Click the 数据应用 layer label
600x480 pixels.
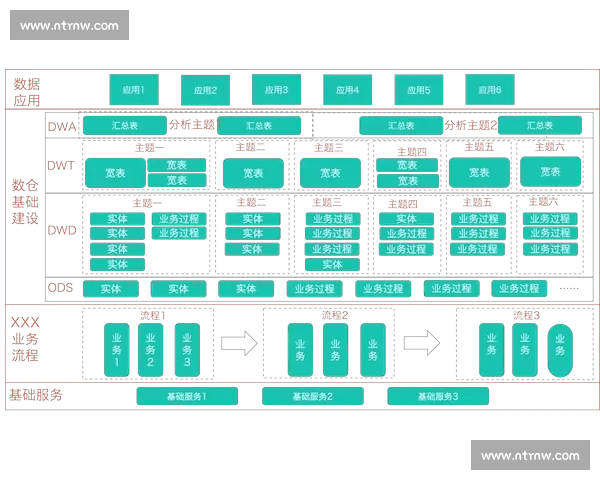coord(26,91)
